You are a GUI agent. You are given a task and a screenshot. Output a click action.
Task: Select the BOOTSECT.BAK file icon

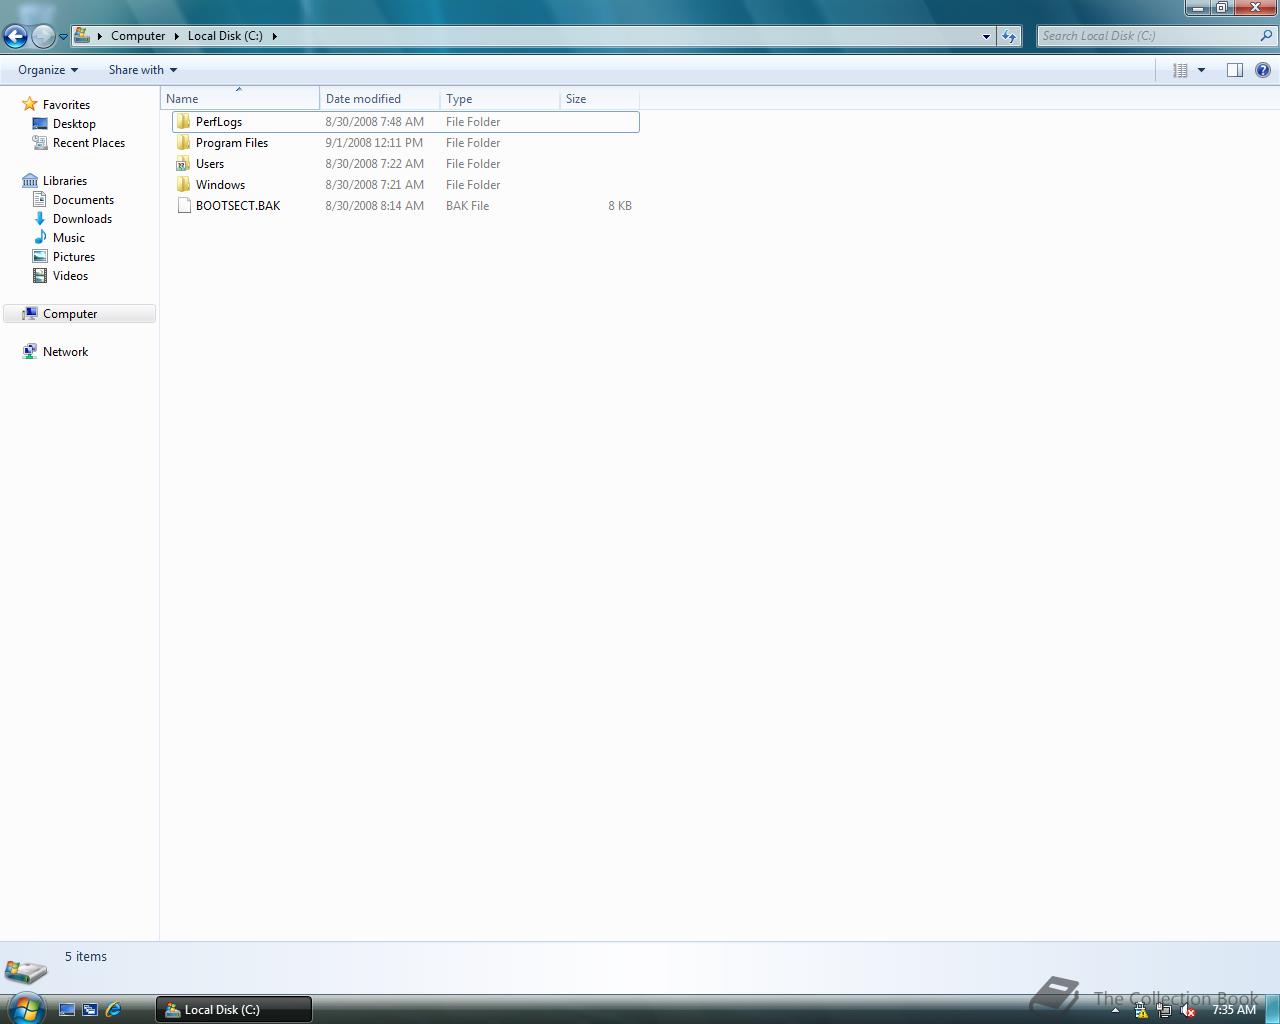click(x=183, y=206)
